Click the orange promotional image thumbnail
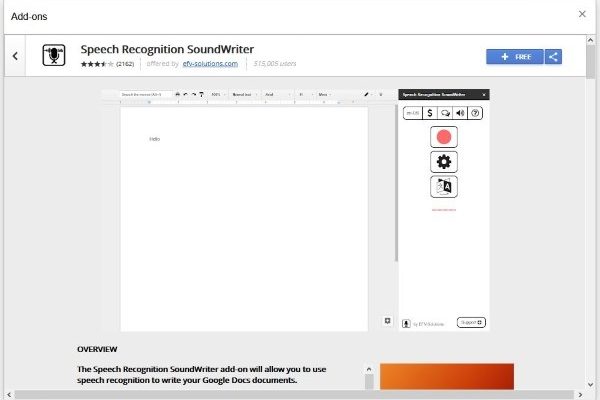This screenshot has height=400, width=600. tap(447, 377)
